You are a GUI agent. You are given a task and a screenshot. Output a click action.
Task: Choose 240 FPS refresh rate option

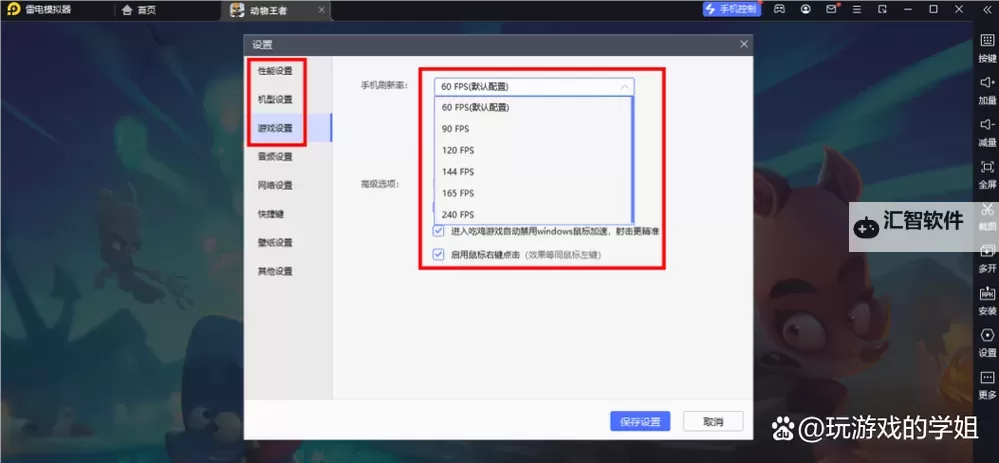[x=532, y=215]
